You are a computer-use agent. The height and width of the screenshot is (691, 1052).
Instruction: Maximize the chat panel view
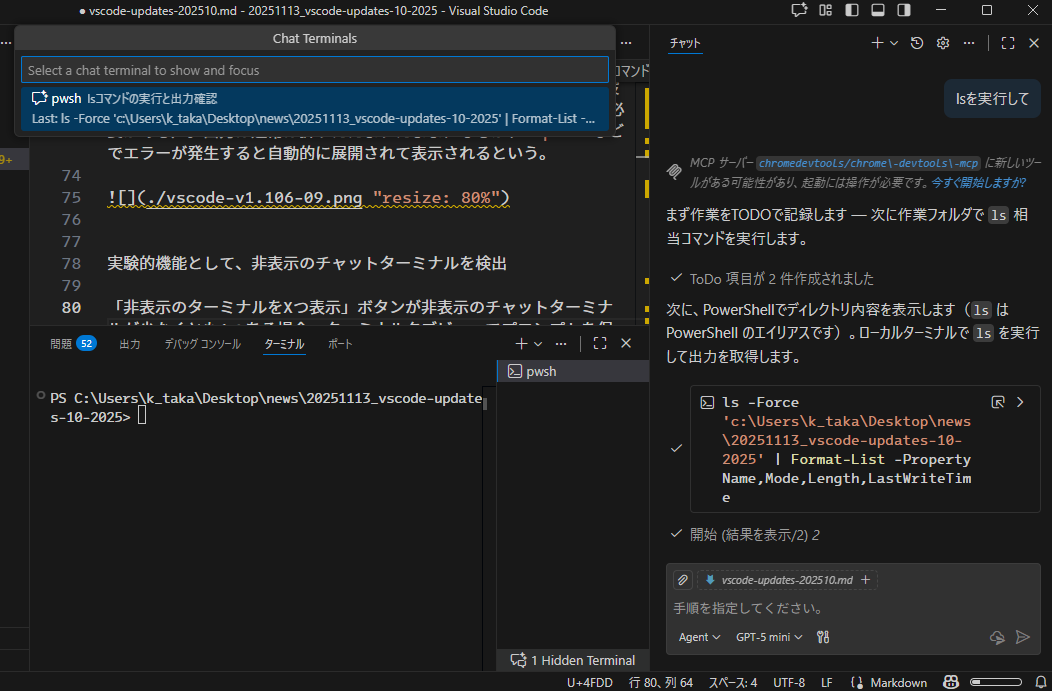pyautogui.click(x=1008, y=43)
